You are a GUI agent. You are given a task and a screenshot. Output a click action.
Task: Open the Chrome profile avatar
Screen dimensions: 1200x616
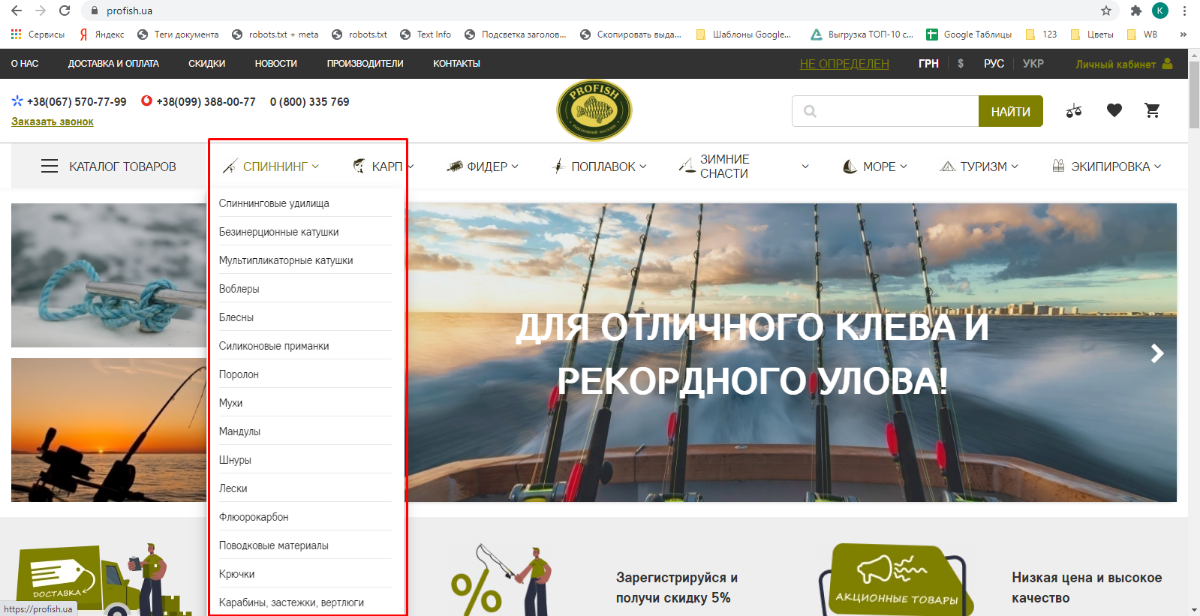(x=1160, y=10)
